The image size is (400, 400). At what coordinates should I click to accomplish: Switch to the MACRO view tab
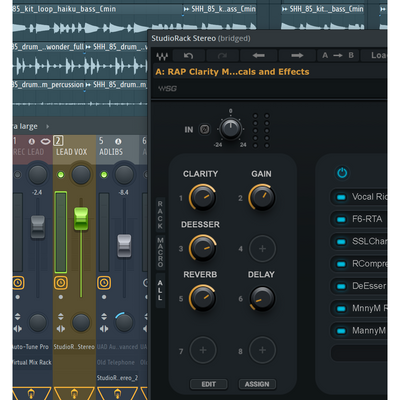tap(160, 252)
